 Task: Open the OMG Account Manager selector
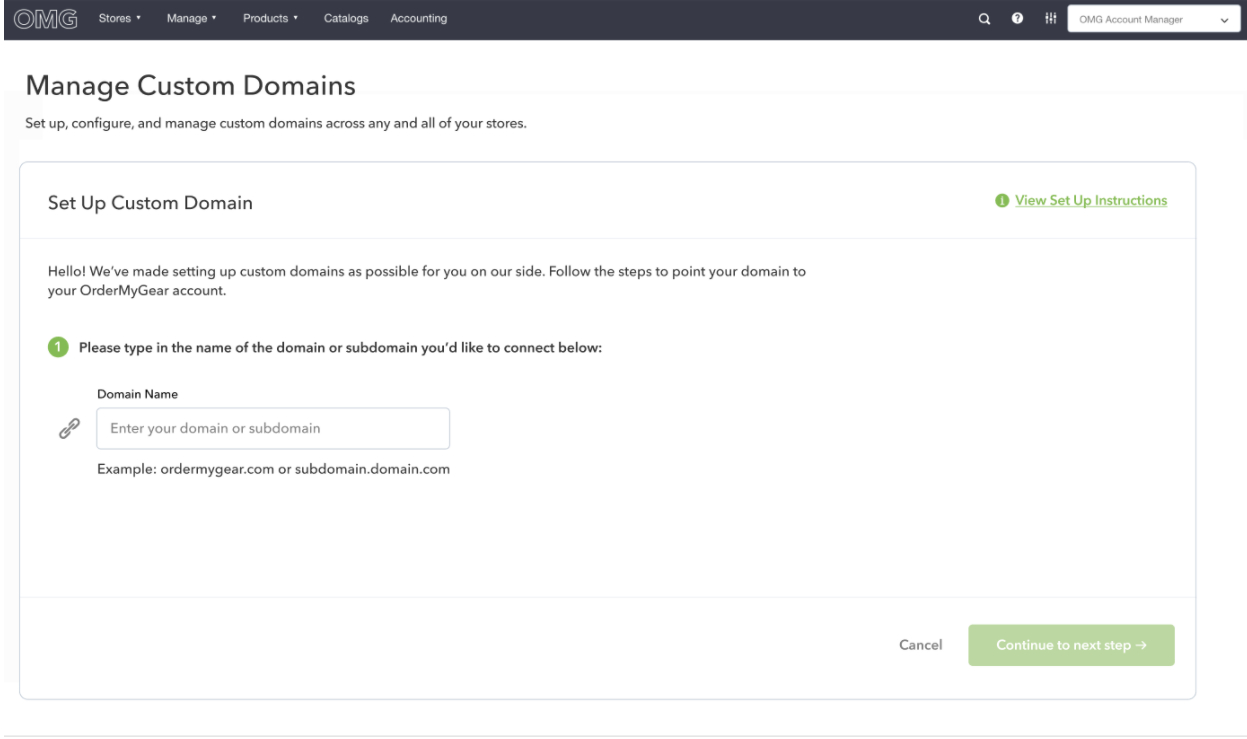coord(1152,19)
